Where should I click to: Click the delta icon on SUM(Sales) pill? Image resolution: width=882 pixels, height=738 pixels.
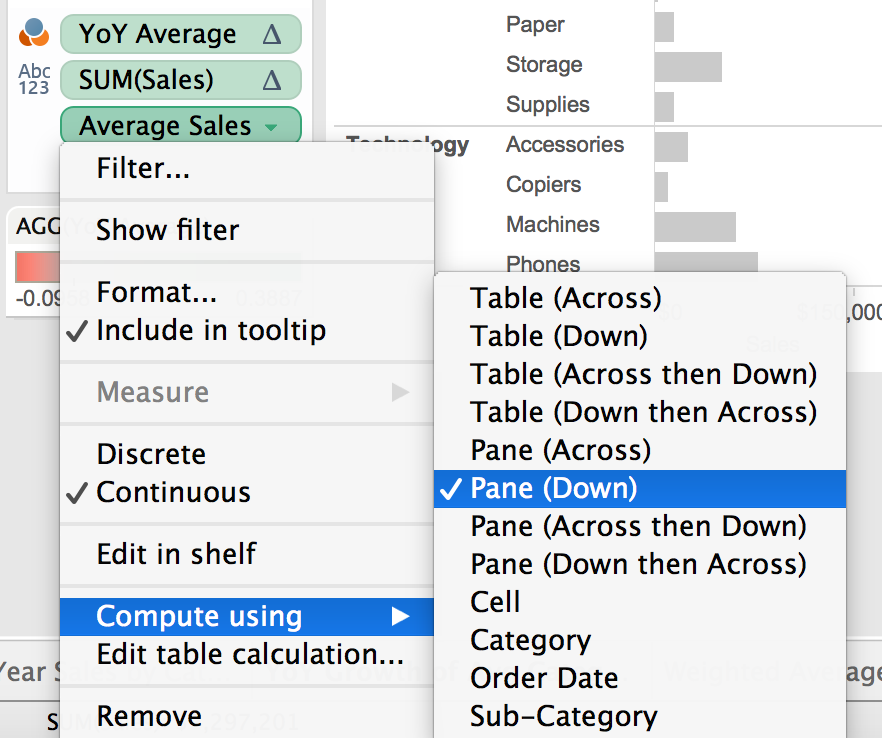point(271,80)
